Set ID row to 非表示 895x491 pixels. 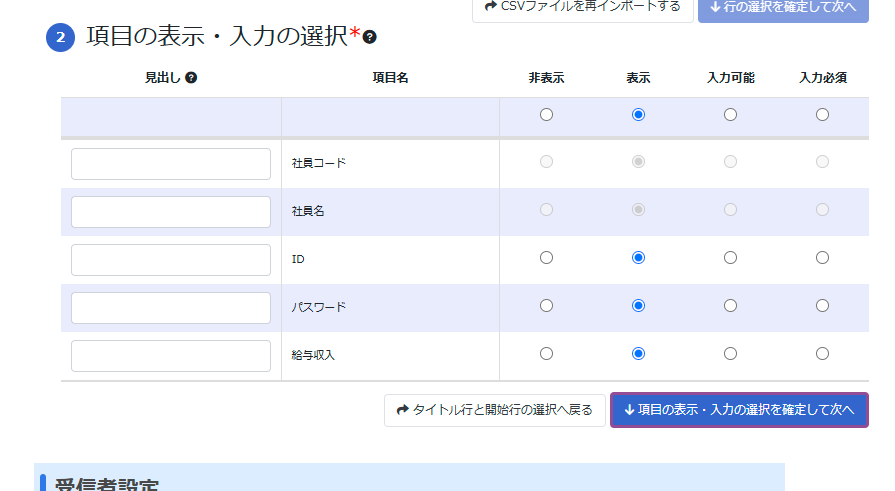coord(546,258)
